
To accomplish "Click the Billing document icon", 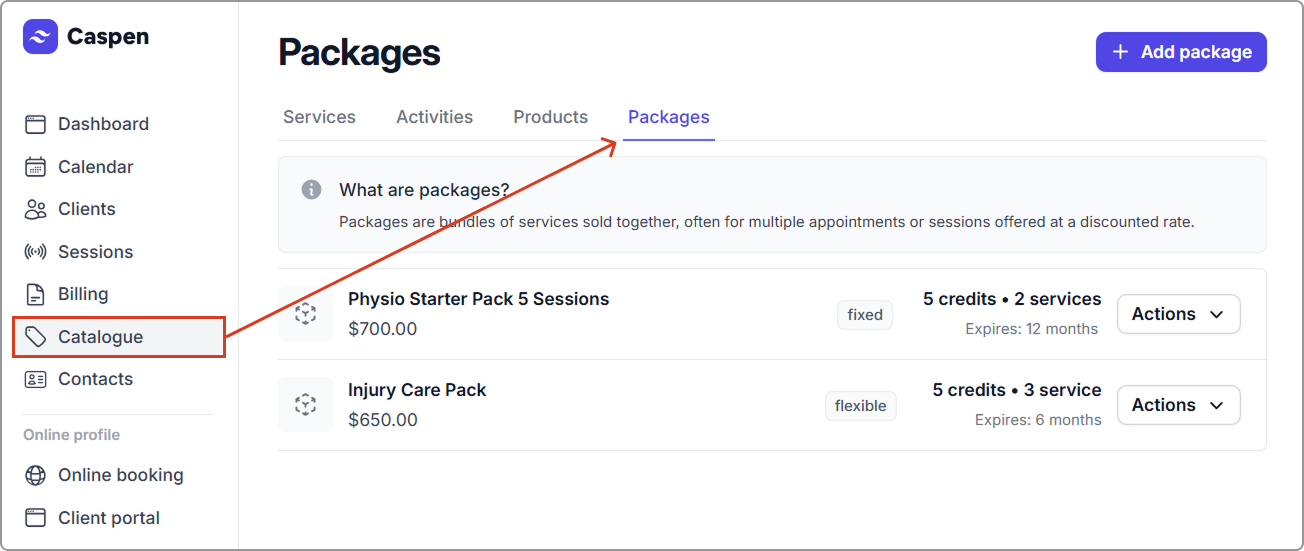I will coord(36,294).
